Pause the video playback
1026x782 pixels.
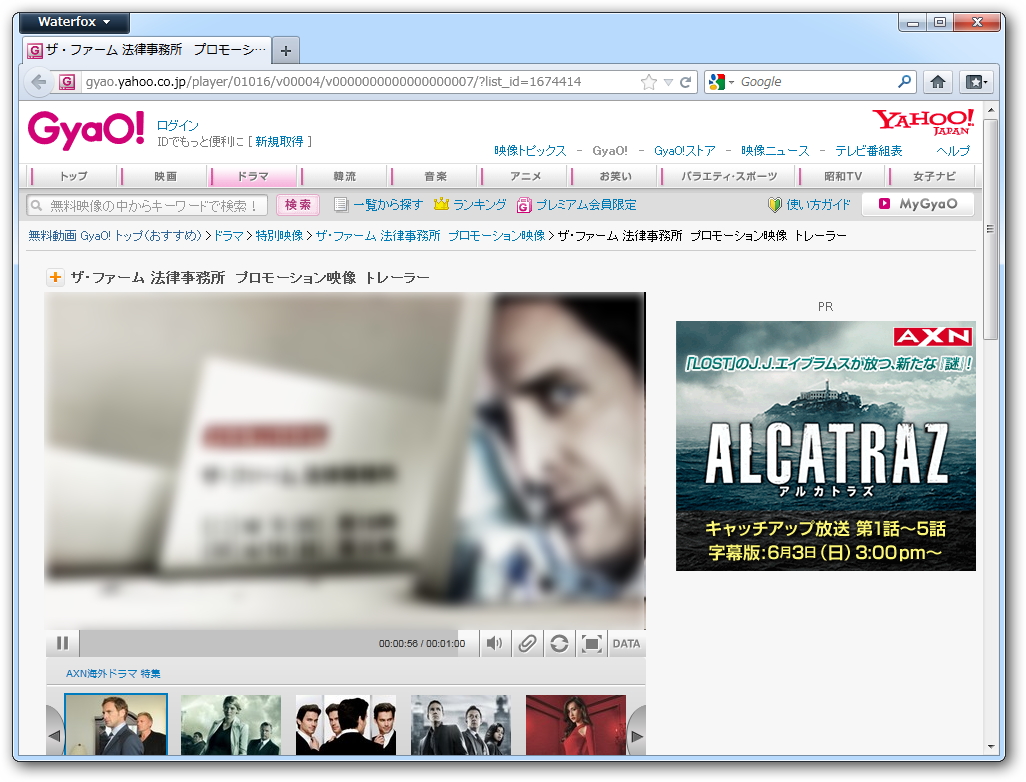tap(62, 643)
